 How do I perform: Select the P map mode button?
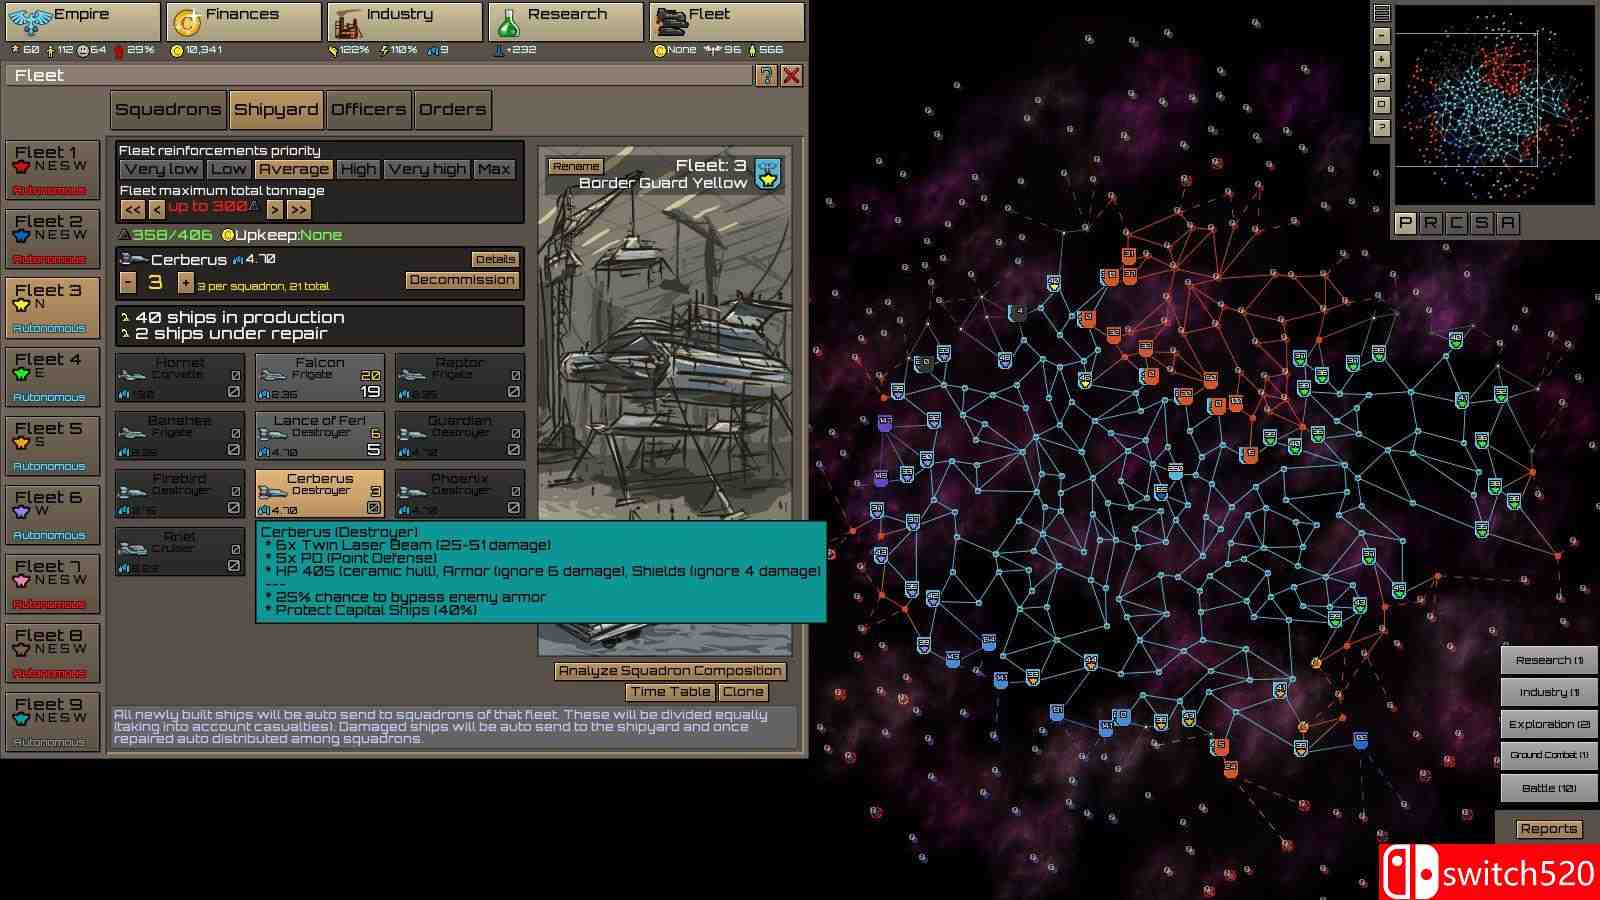click(1405, 223)
